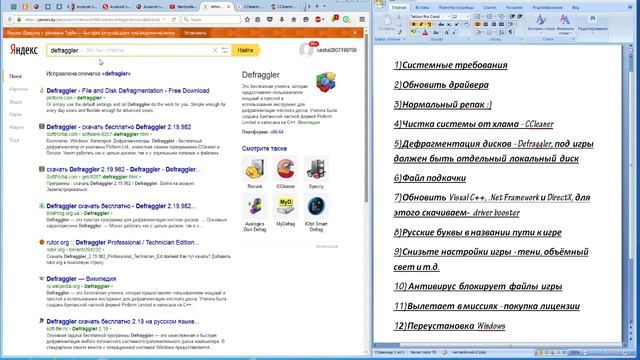The width and height of the screenshot is (640, 360).
Task: Select Видео in Yandex left sidebar
Action: (16, 102)
